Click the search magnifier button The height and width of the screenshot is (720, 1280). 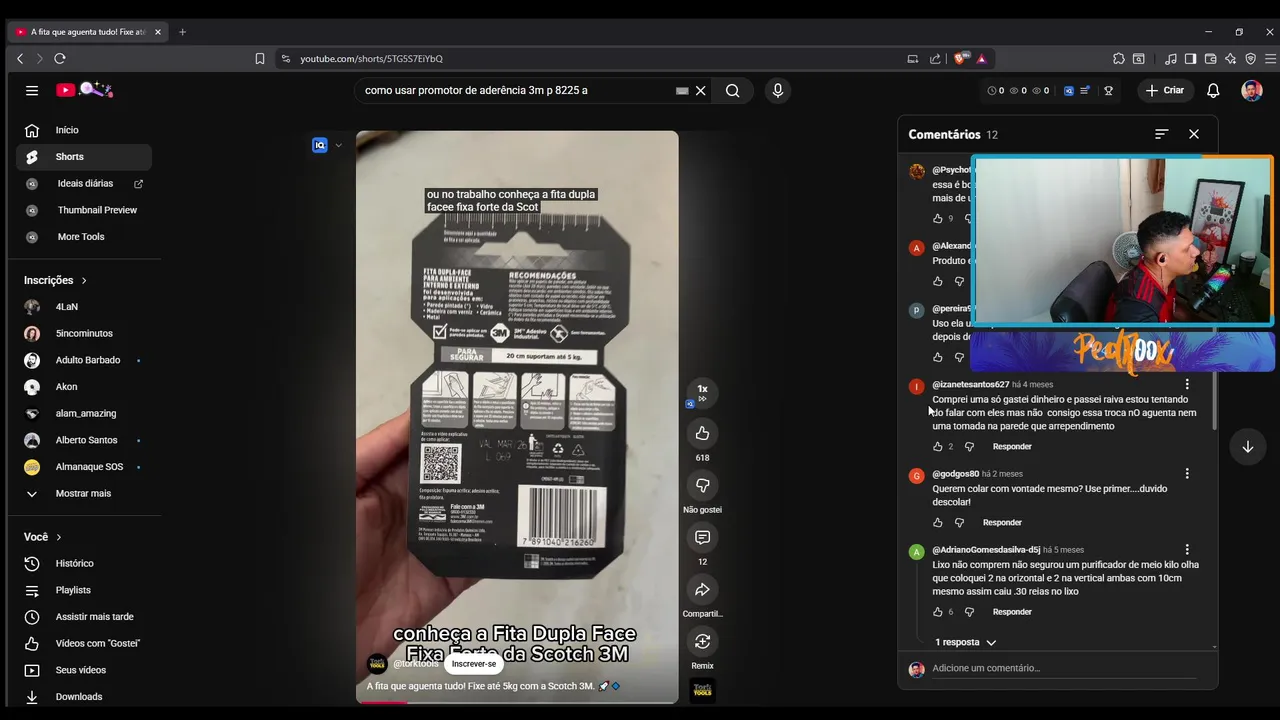[732, 90]
